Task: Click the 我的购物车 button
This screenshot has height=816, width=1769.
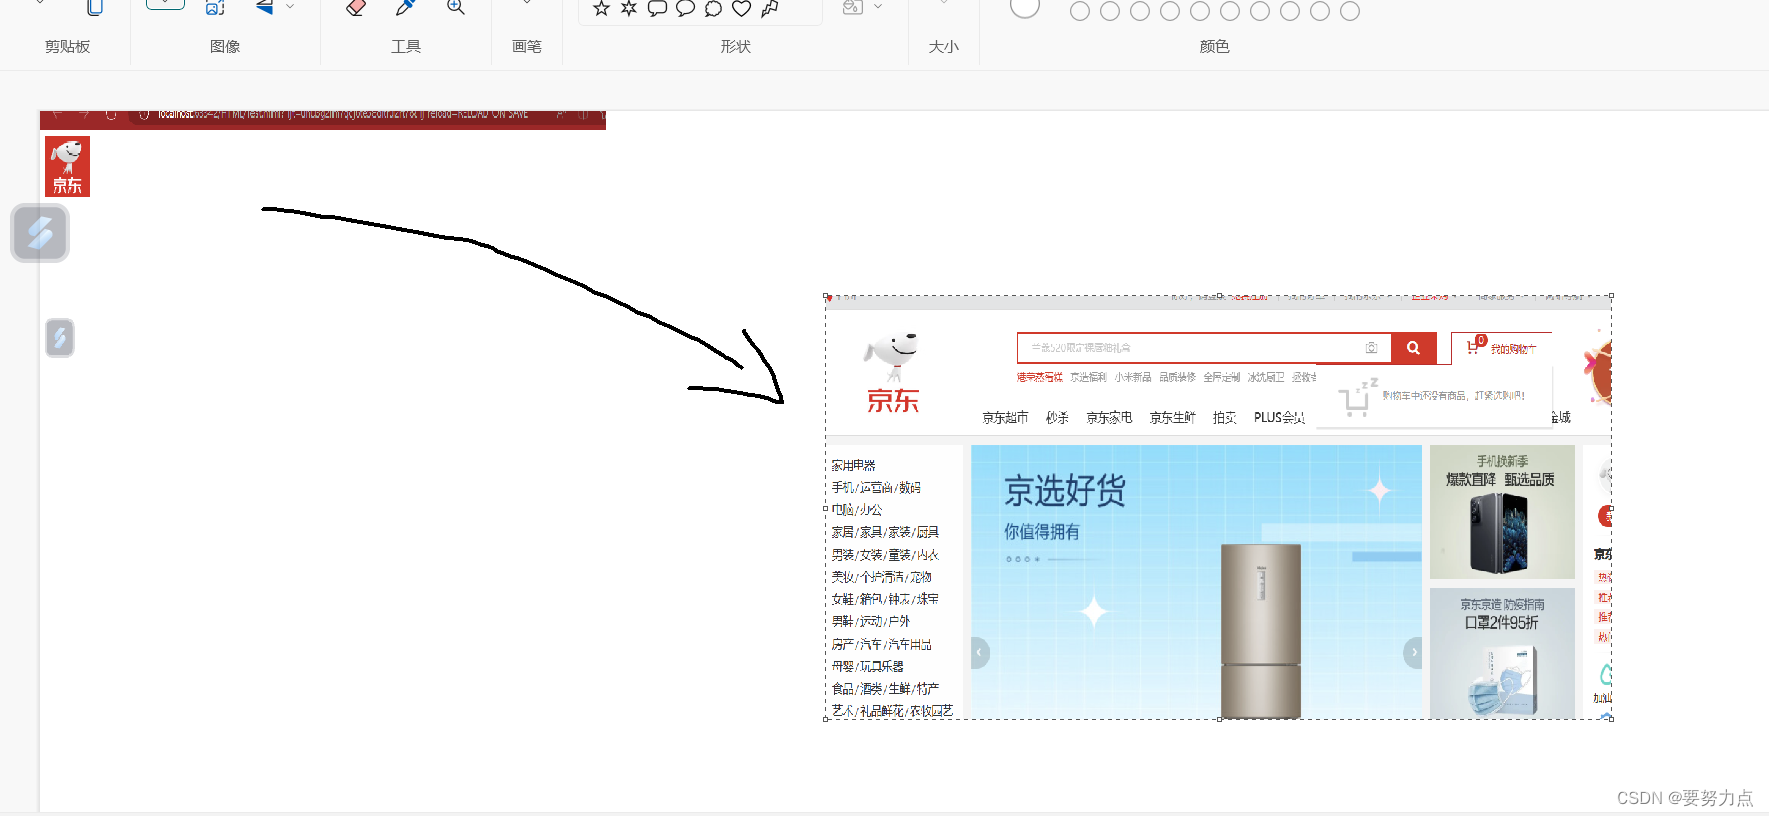Action: (1501, 348)
